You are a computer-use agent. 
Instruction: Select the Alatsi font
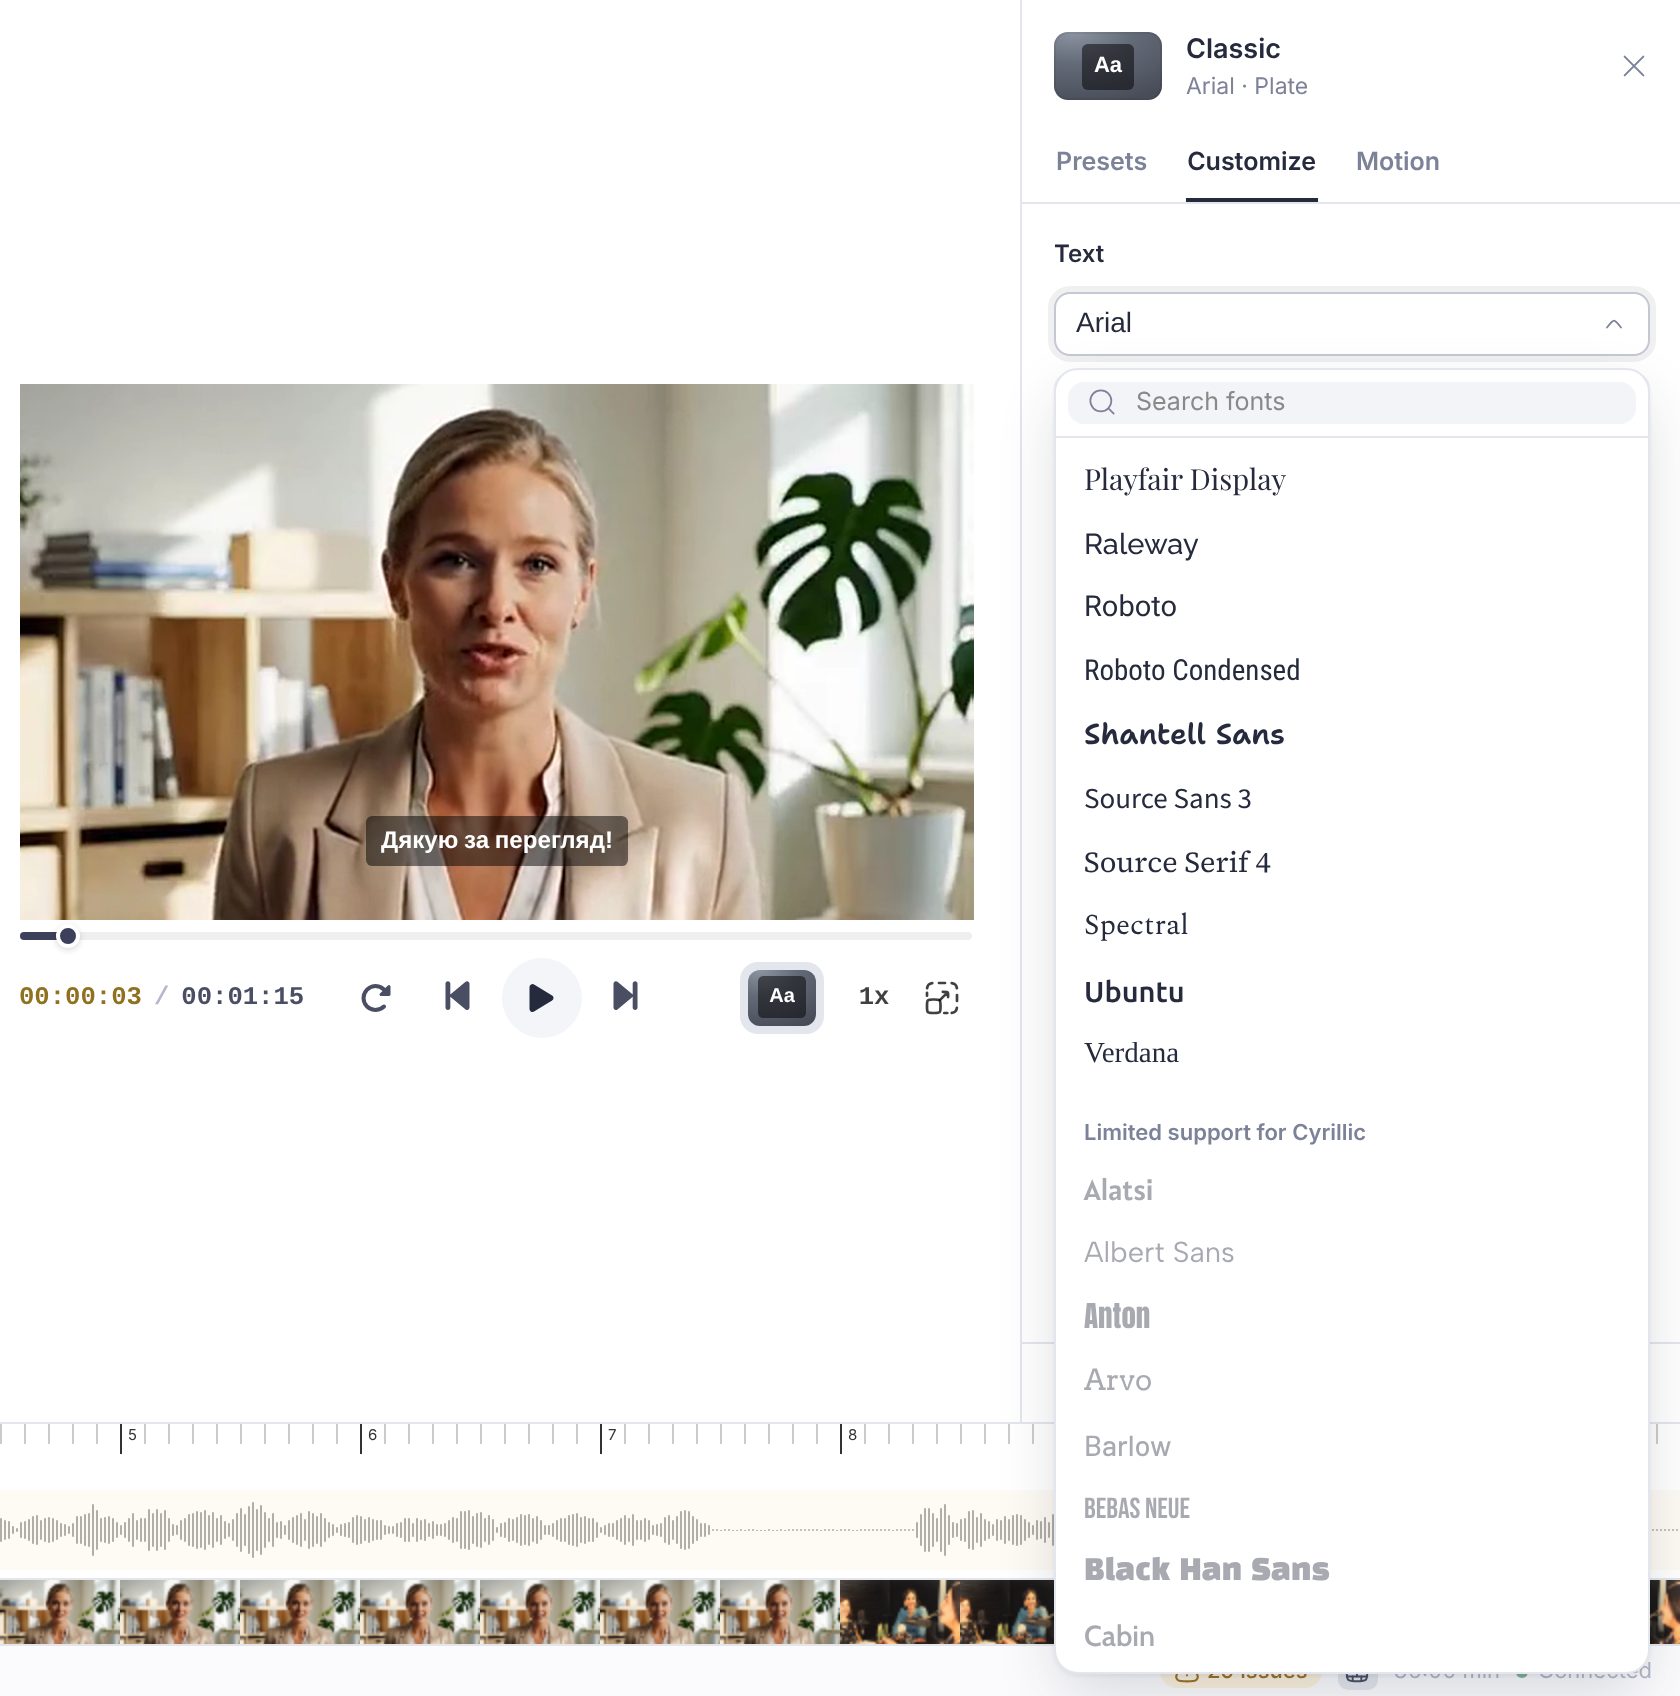click(1351, 1191)
